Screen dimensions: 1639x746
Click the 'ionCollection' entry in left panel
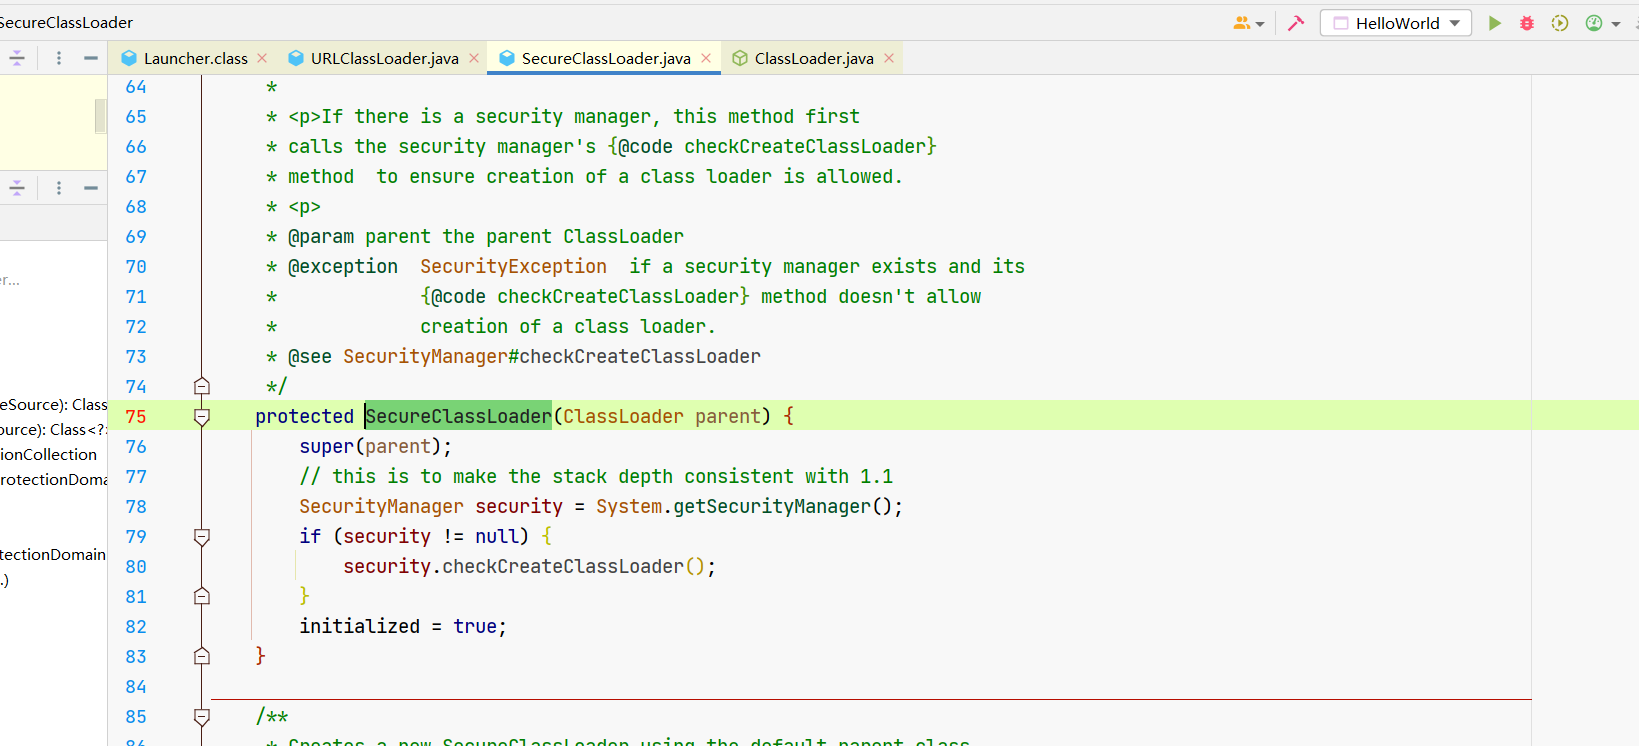49,454
